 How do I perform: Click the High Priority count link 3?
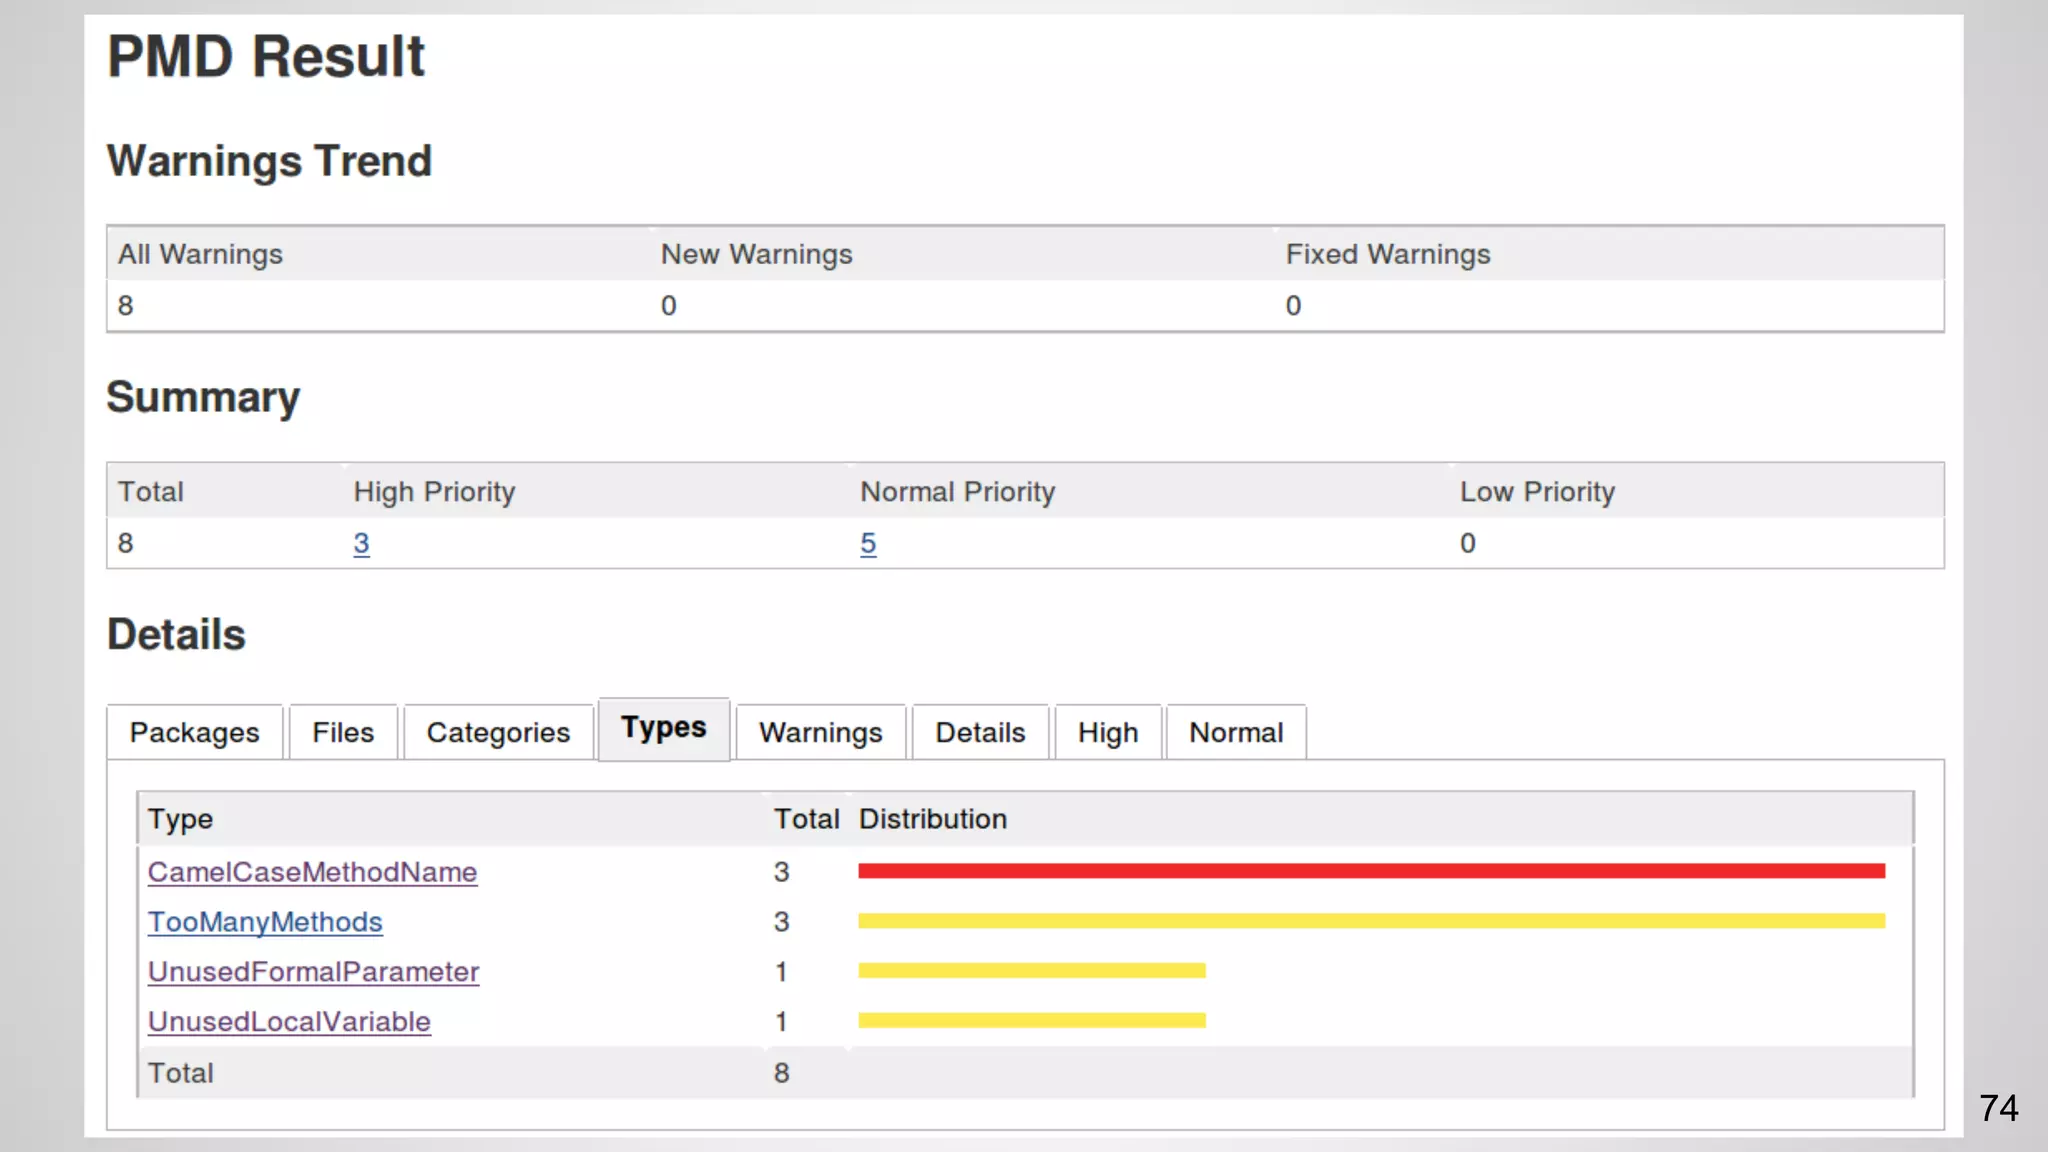point(361,543)
